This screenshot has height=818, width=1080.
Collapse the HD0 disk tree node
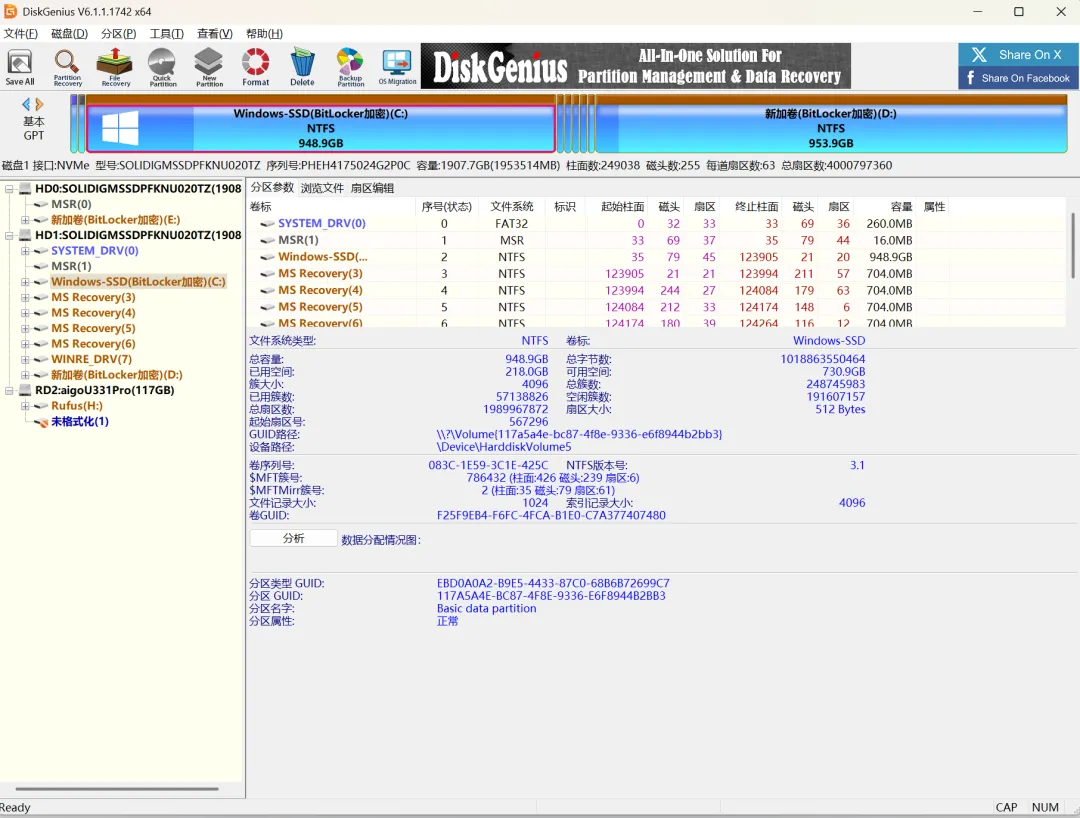tap(10, 189)
